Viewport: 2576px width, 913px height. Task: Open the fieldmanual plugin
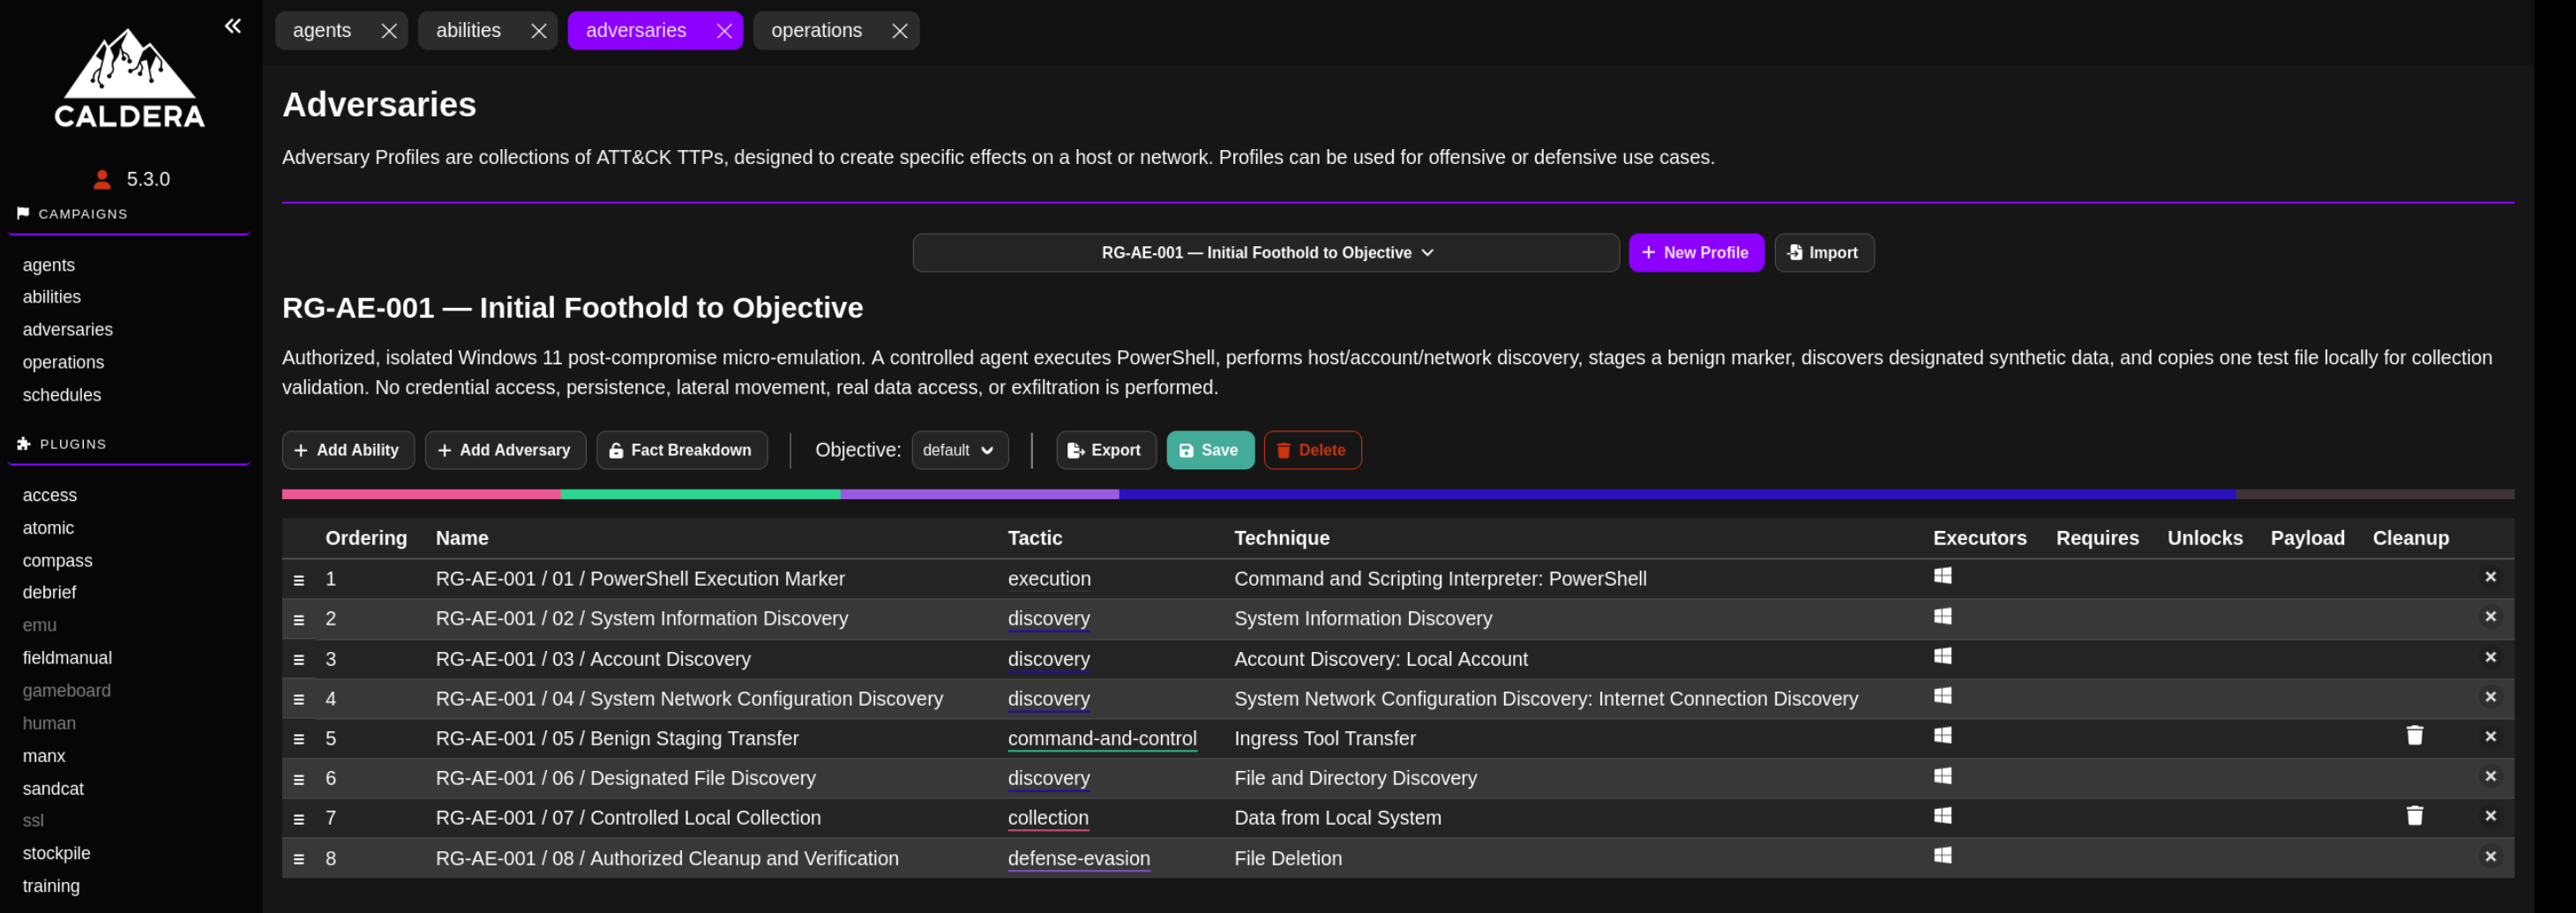[67, 658]
